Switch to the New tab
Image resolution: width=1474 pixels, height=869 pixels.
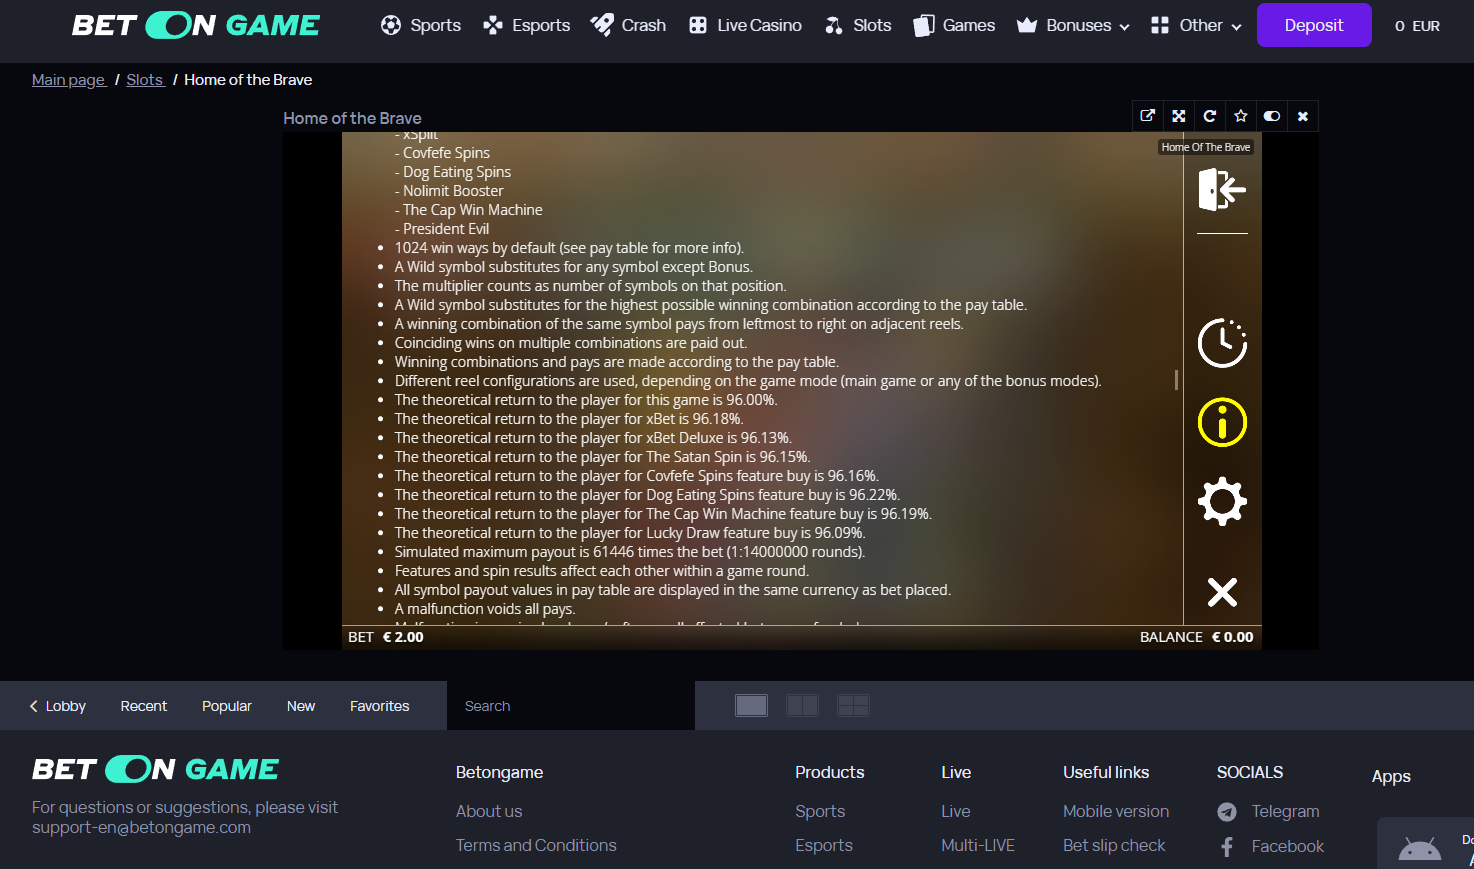click(301, 706)
